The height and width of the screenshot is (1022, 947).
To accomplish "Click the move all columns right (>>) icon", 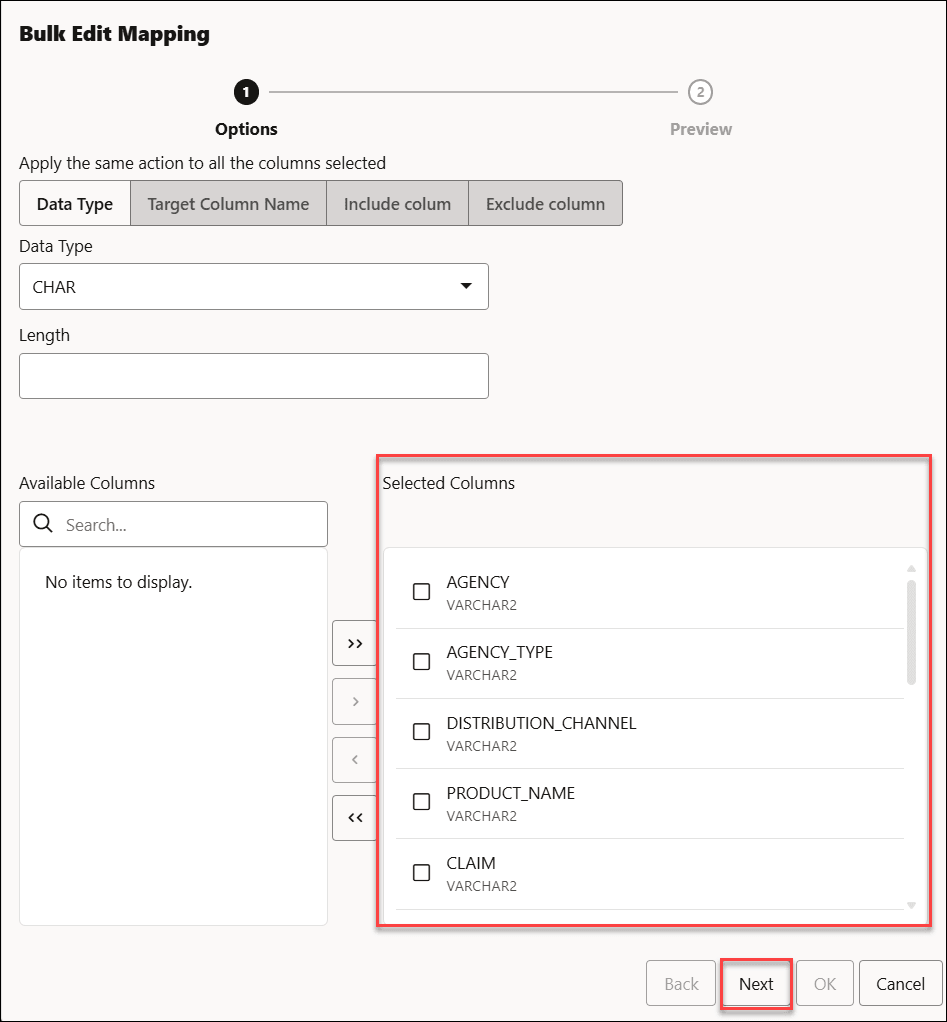I will click(354, 643).
